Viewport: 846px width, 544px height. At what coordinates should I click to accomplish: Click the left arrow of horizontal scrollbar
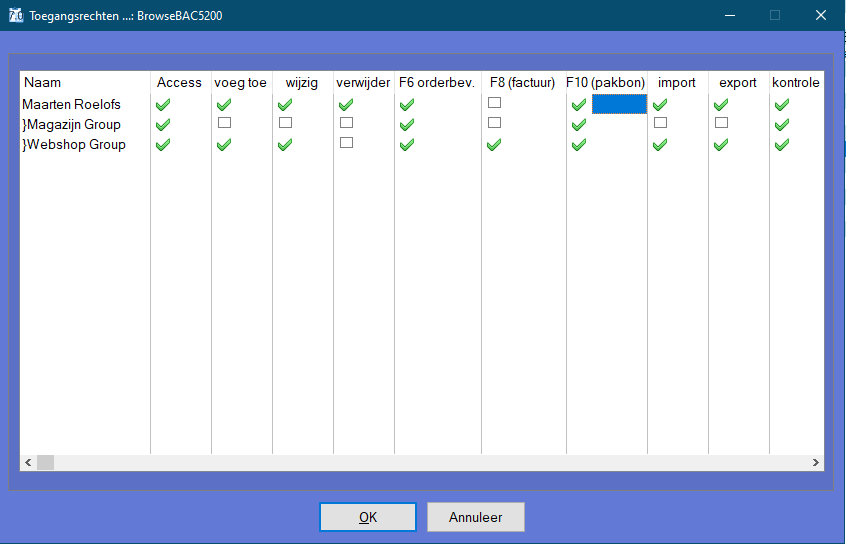pos(29,463)
